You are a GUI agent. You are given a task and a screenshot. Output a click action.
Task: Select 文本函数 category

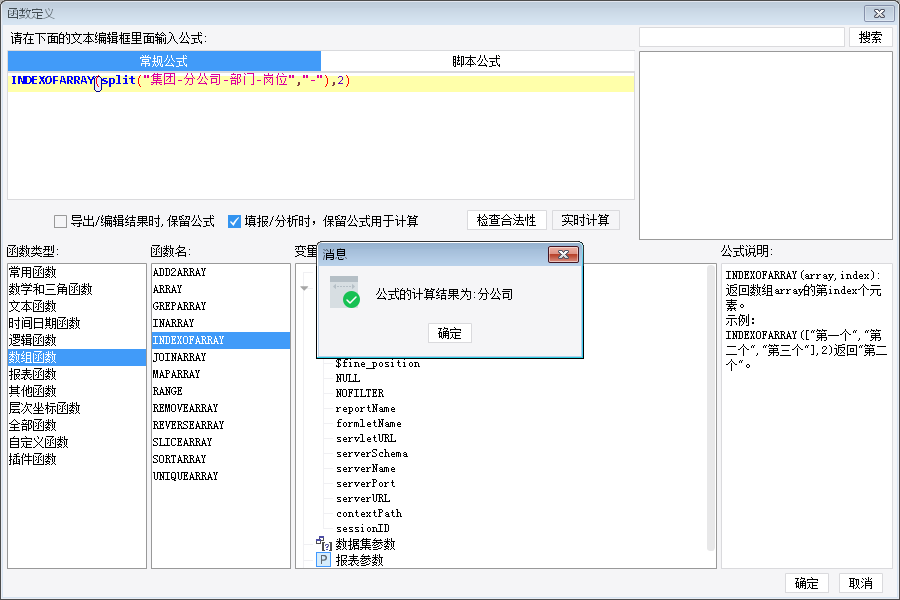tap(76, 306)
